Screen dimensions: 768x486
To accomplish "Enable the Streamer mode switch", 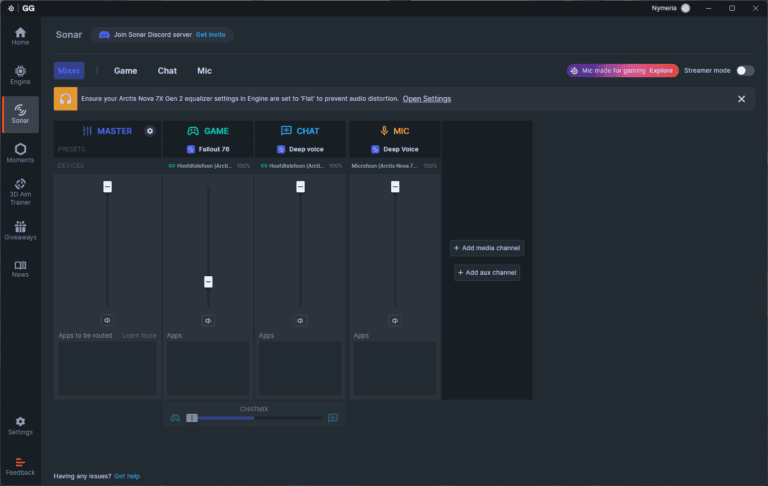I will [745, 71].
